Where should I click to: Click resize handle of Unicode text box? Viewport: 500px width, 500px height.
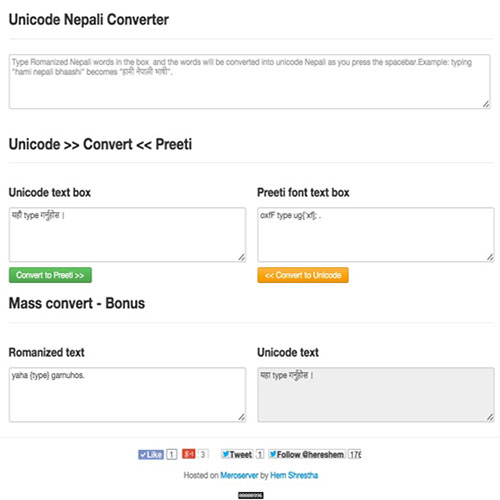pos(242,257)
